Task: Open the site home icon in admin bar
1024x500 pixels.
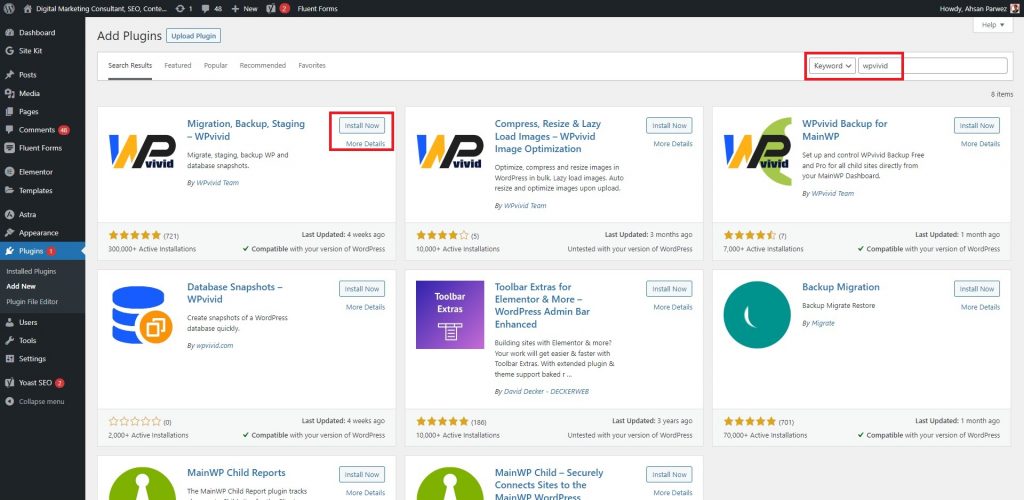Action: tap(27, 8)
